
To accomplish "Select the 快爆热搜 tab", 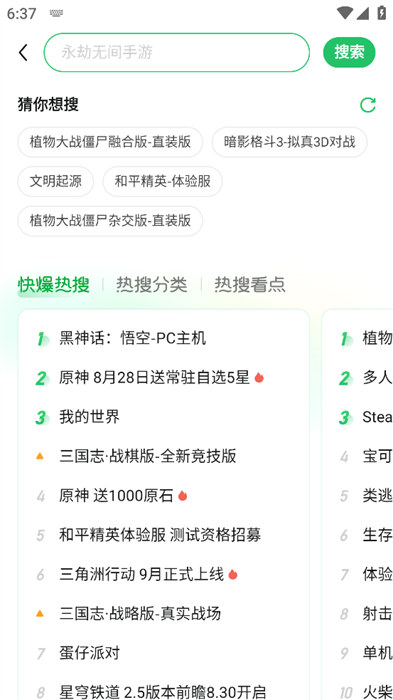I will [54, 285].
